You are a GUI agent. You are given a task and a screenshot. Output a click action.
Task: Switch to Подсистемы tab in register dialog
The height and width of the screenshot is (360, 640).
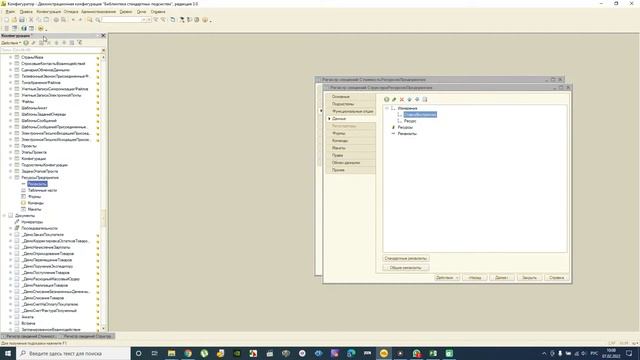[x=350, y=104]
